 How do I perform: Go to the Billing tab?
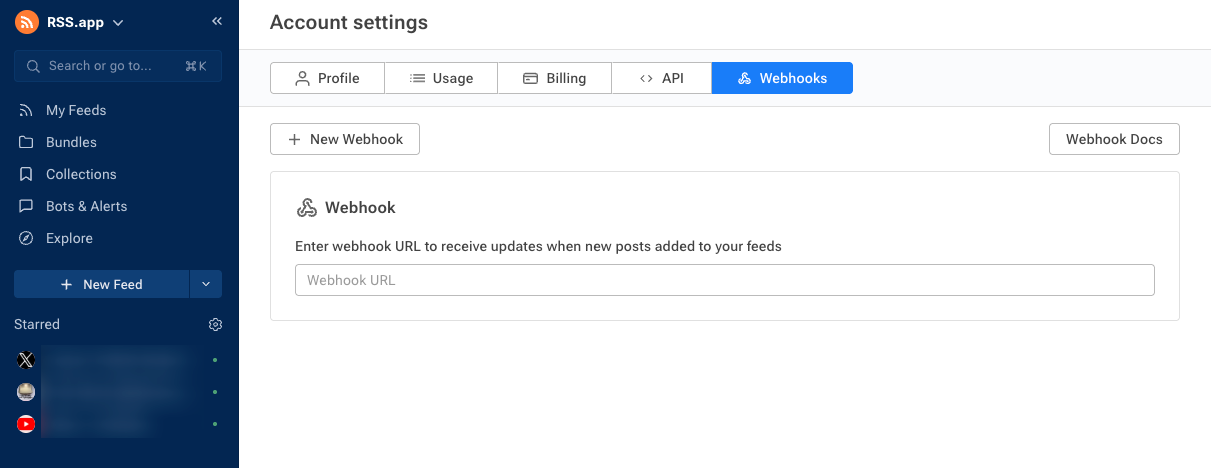pyautogui.click(x=554, y=78)
